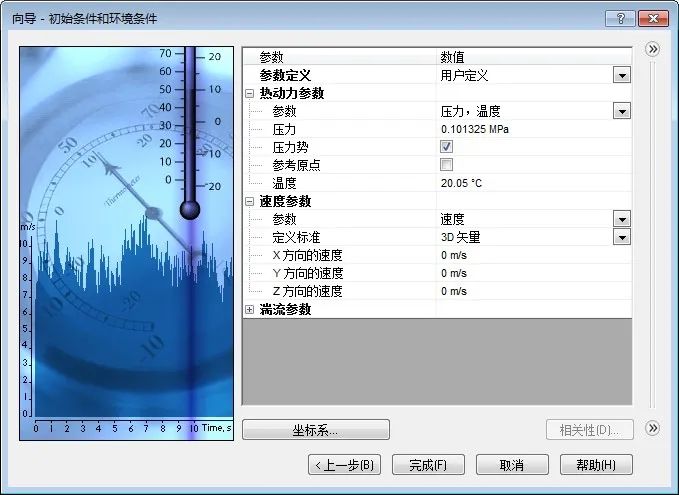Click the help question mark title button
This screenshot has height=495, width=679.
tap(620, 18)
